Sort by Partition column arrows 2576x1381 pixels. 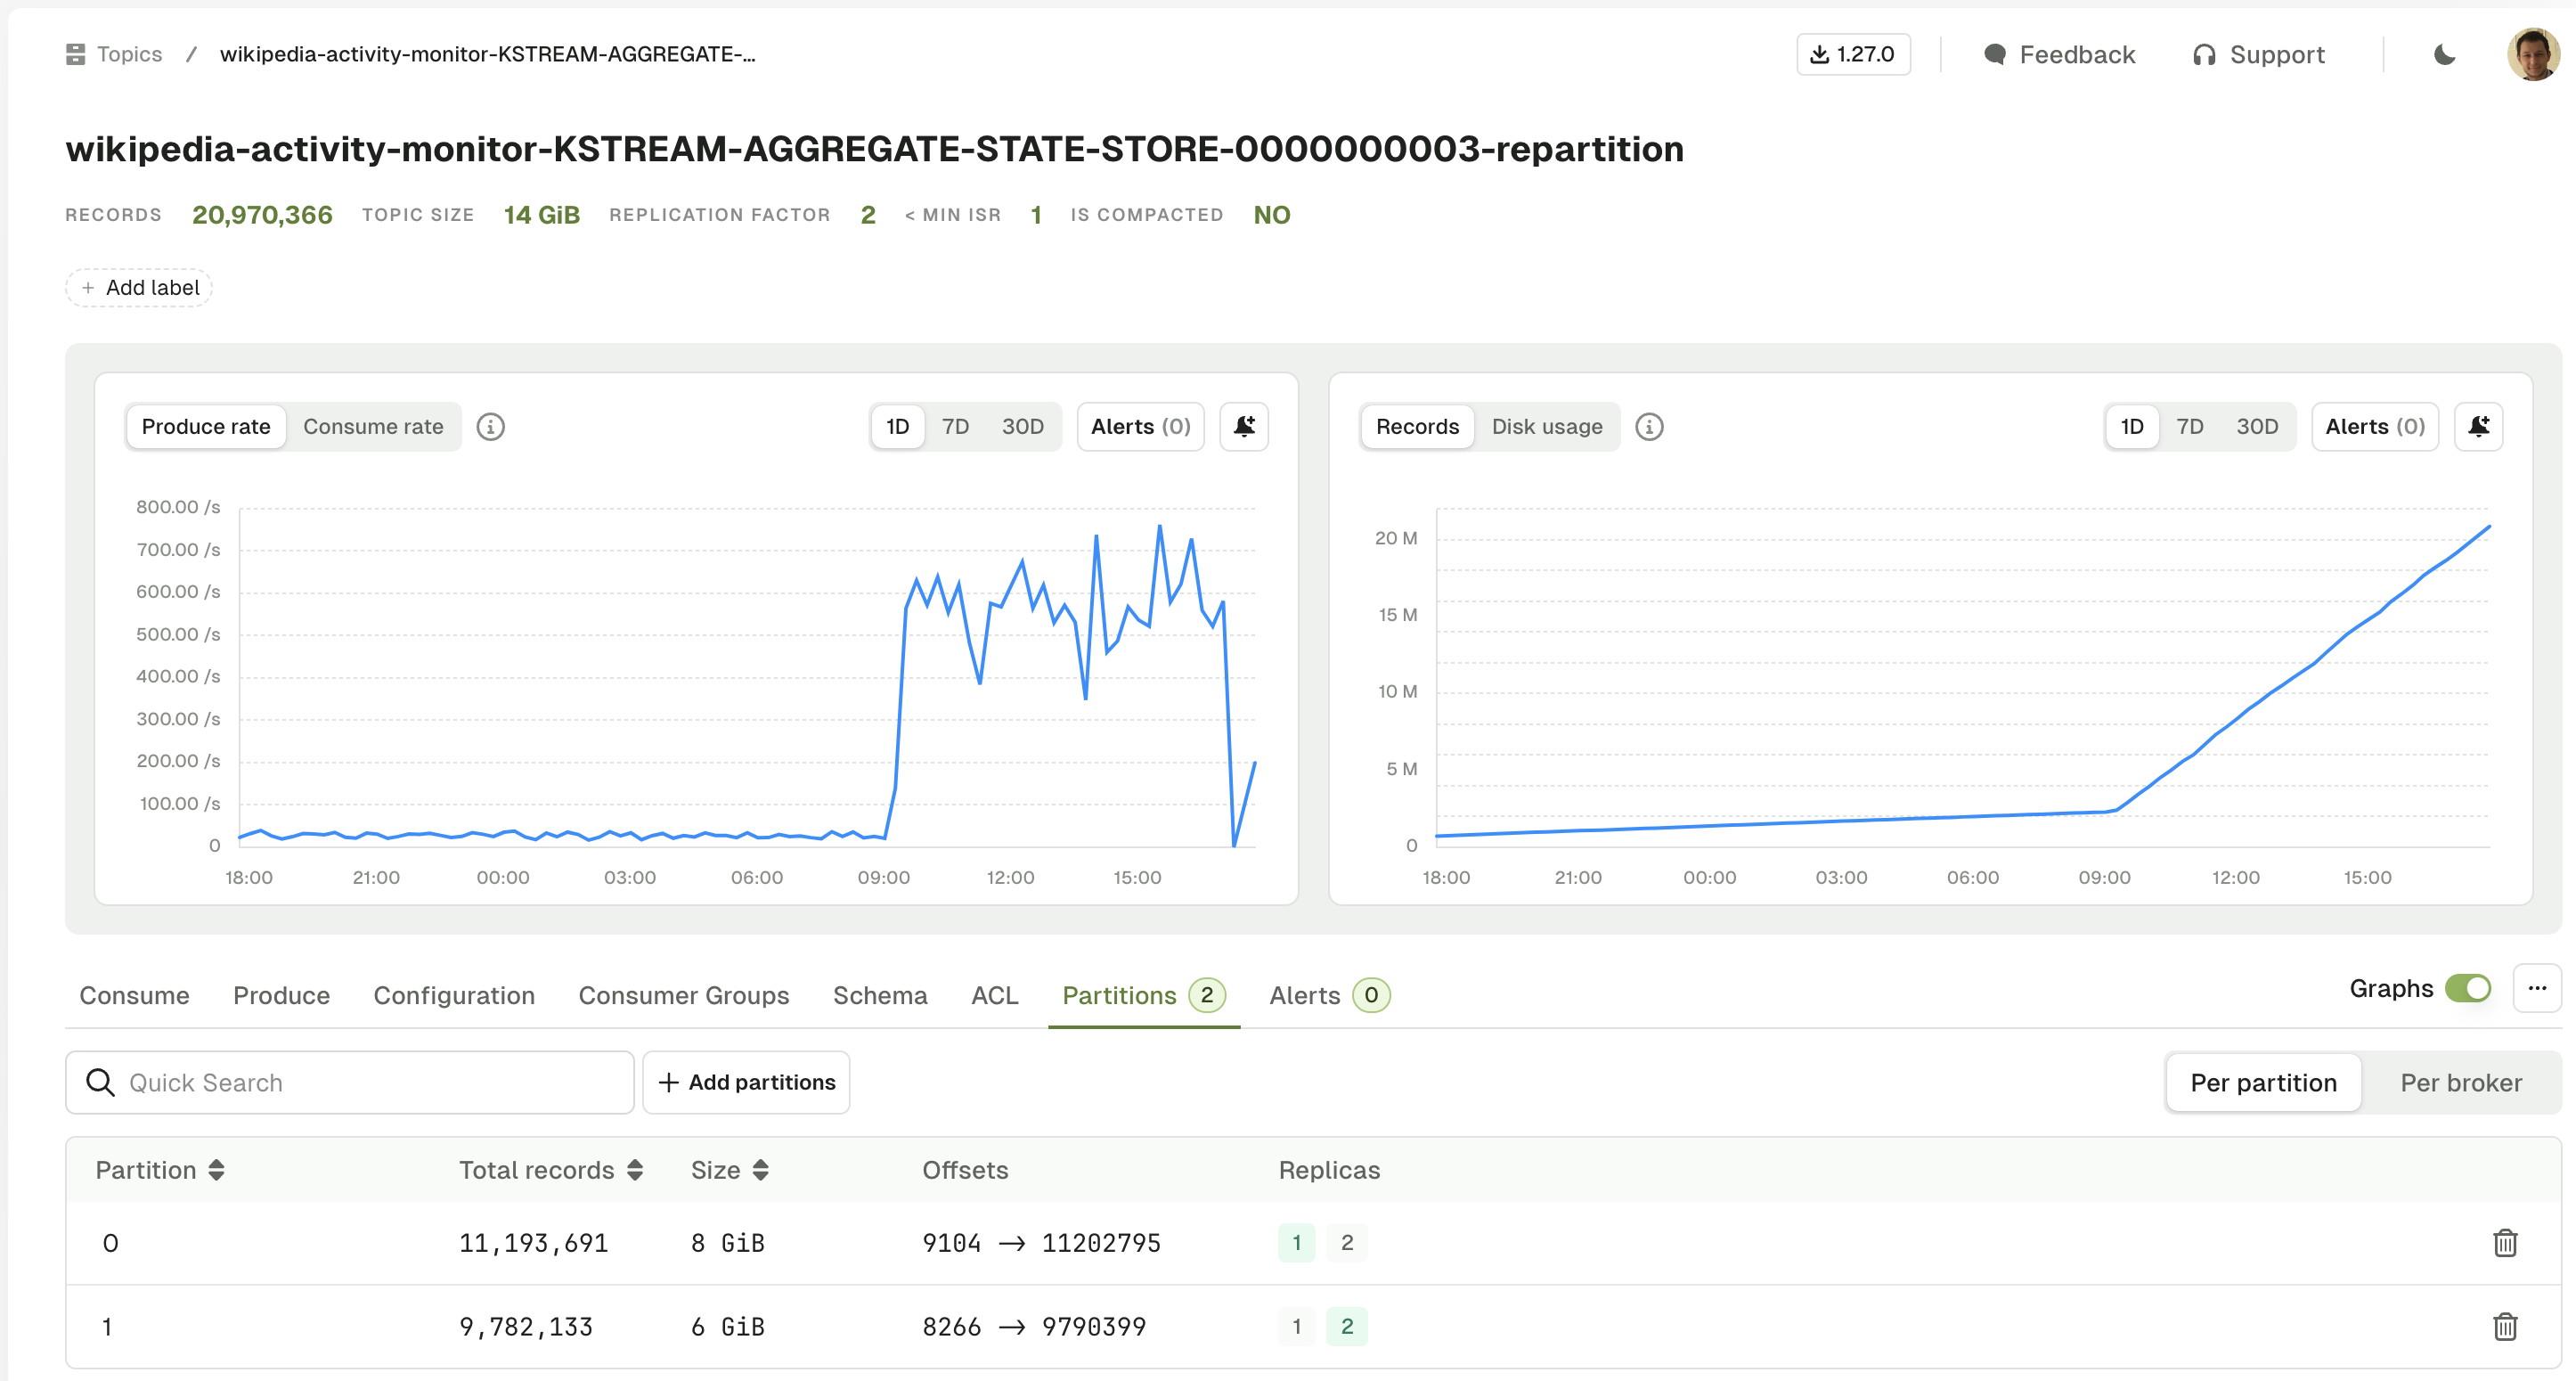pos(216,1170)
